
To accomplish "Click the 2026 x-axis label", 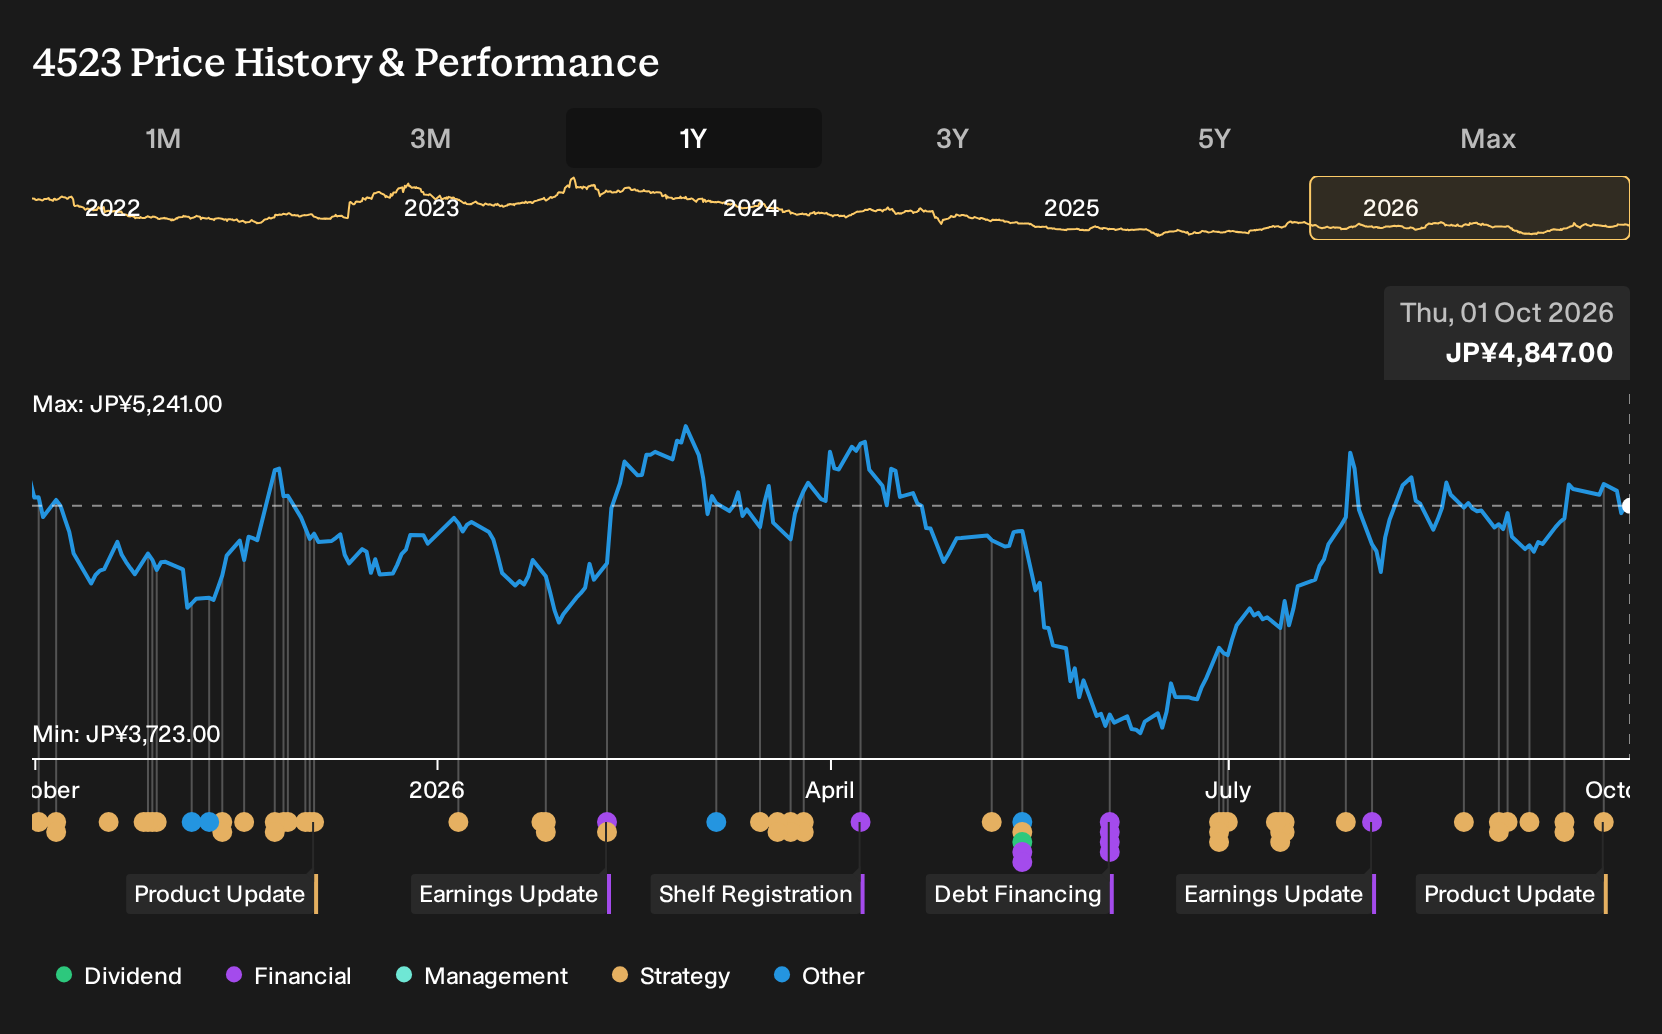I will 437,790.
